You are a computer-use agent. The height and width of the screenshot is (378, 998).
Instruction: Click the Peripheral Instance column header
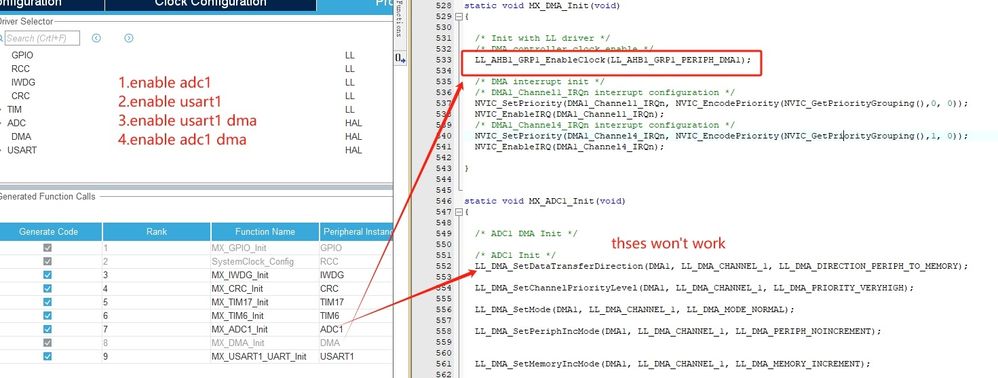tap(356, 232)
